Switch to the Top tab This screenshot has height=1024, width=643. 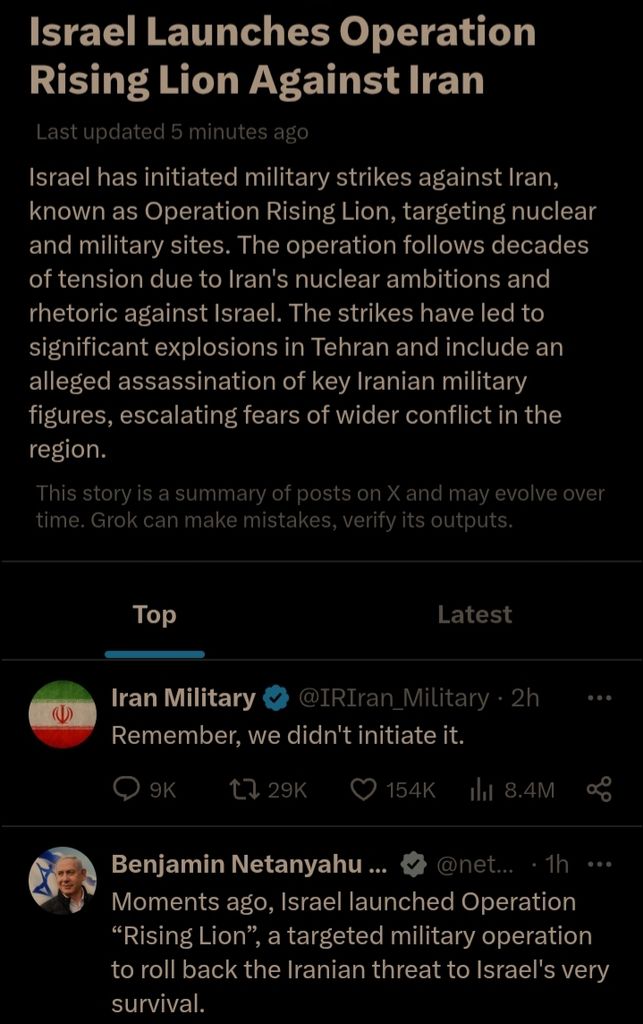coord(154,615)
